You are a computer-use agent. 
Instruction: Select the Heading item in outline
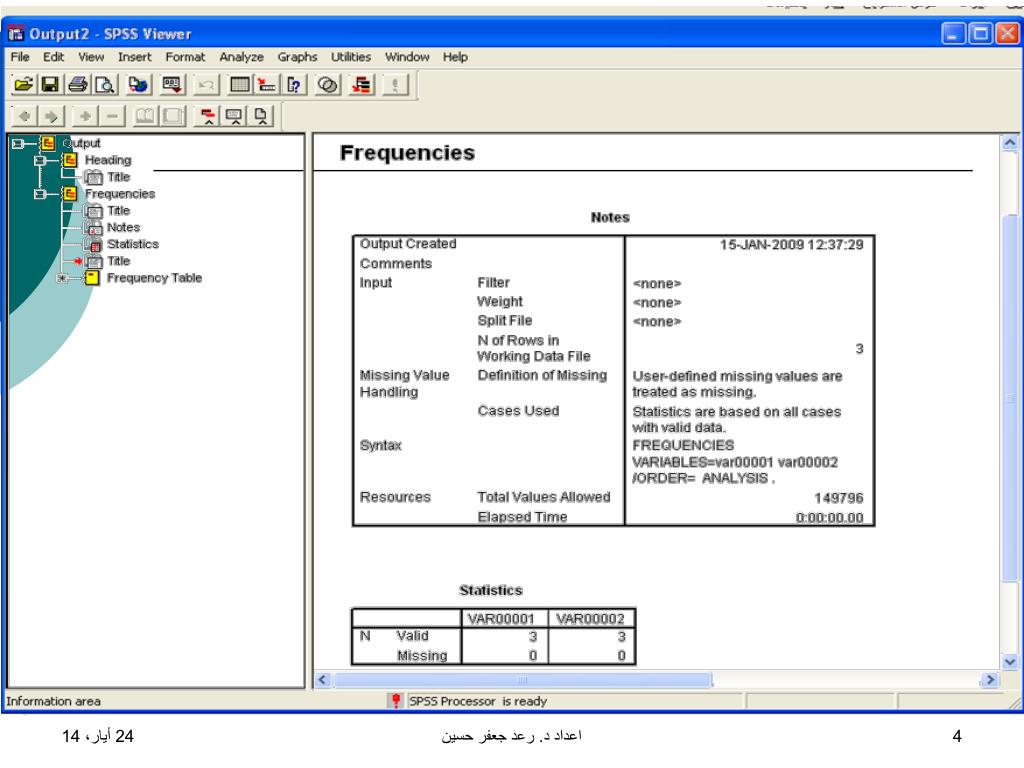108,160
